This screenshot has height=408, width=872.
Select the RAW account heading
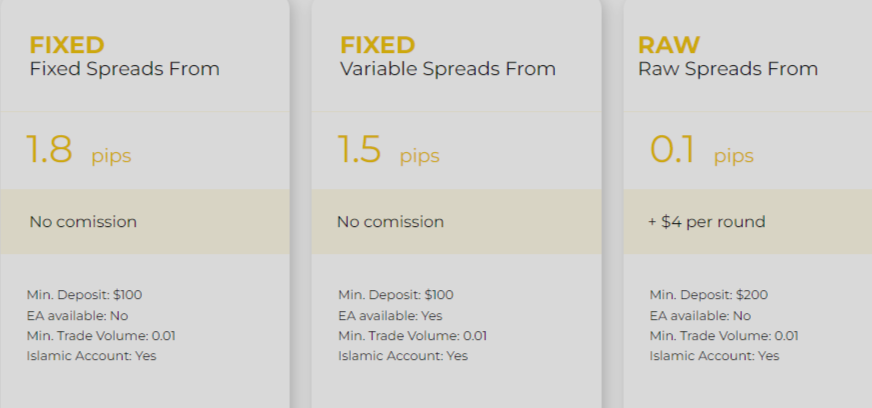668,45
